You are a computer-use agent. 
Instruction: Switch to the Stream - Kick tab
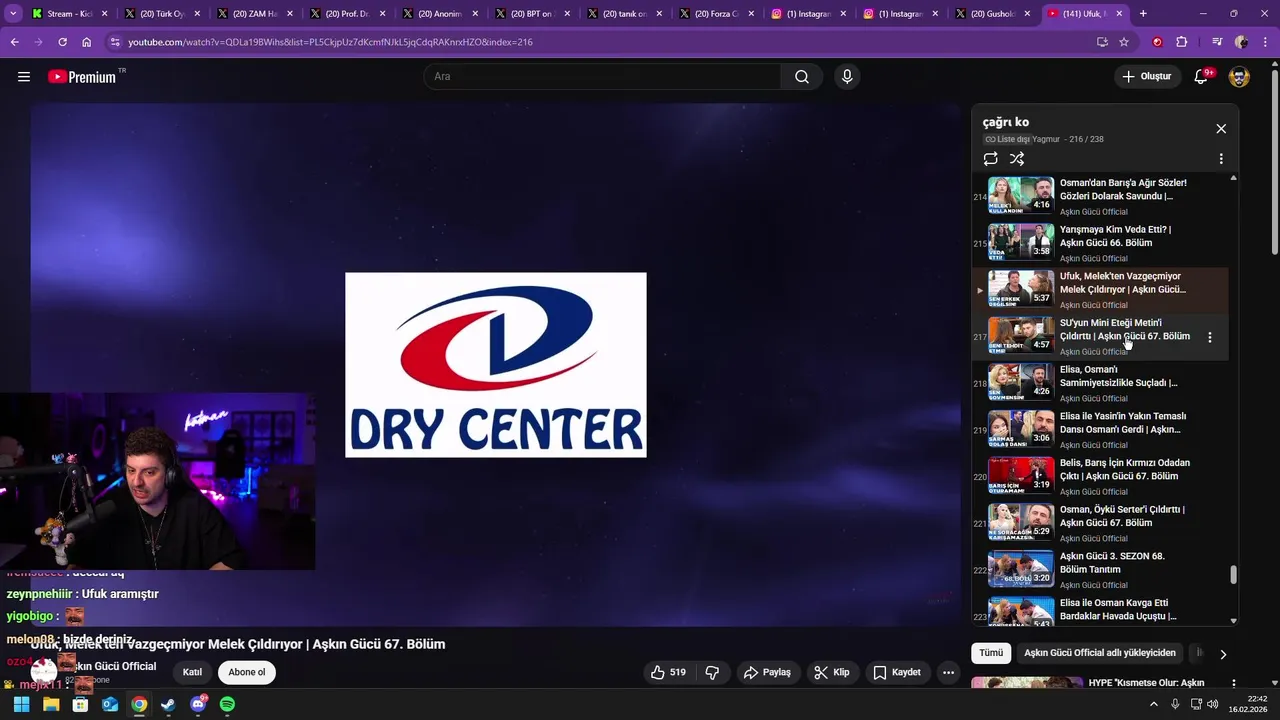(x=70, y=14)
